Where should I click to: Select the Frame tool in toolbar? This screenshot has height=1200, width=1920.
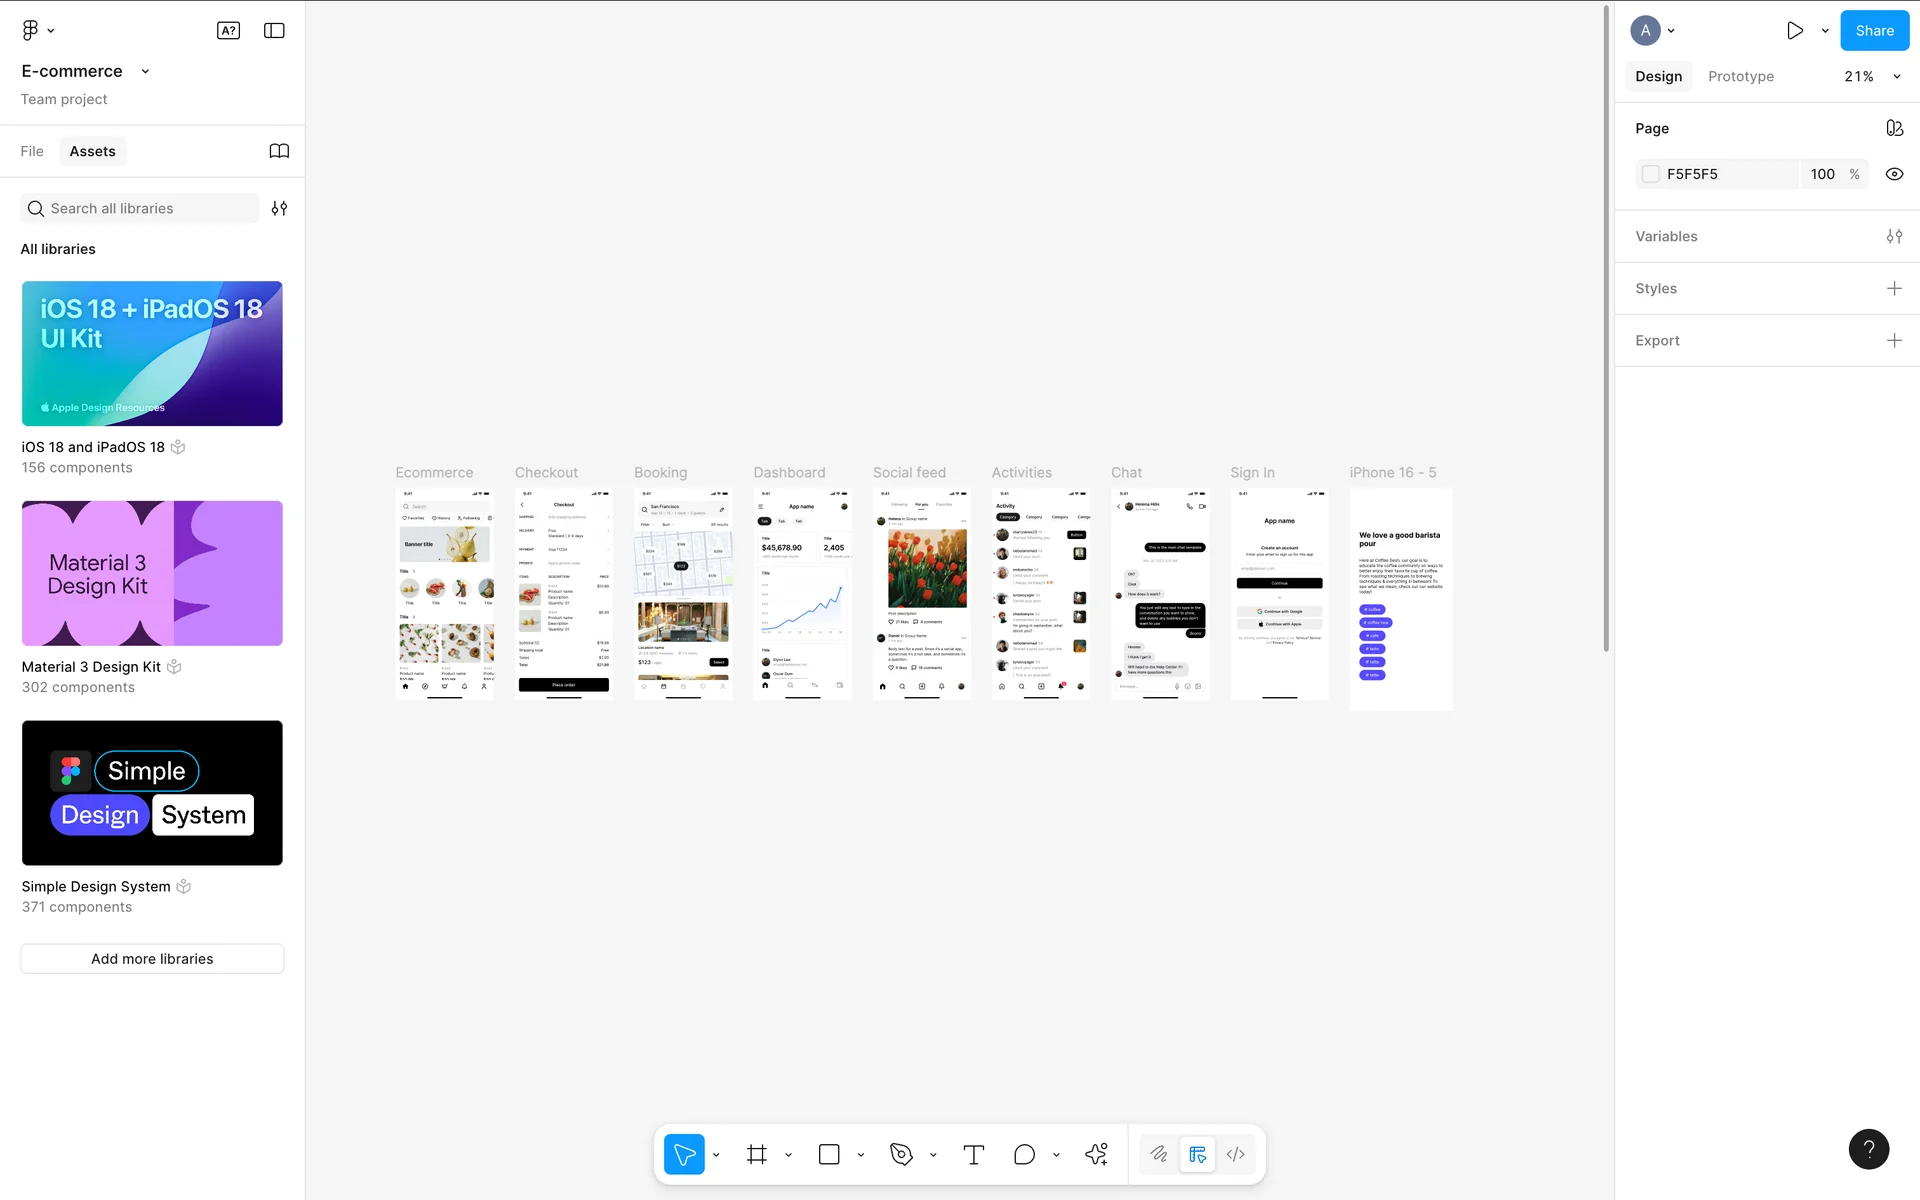757,1155
